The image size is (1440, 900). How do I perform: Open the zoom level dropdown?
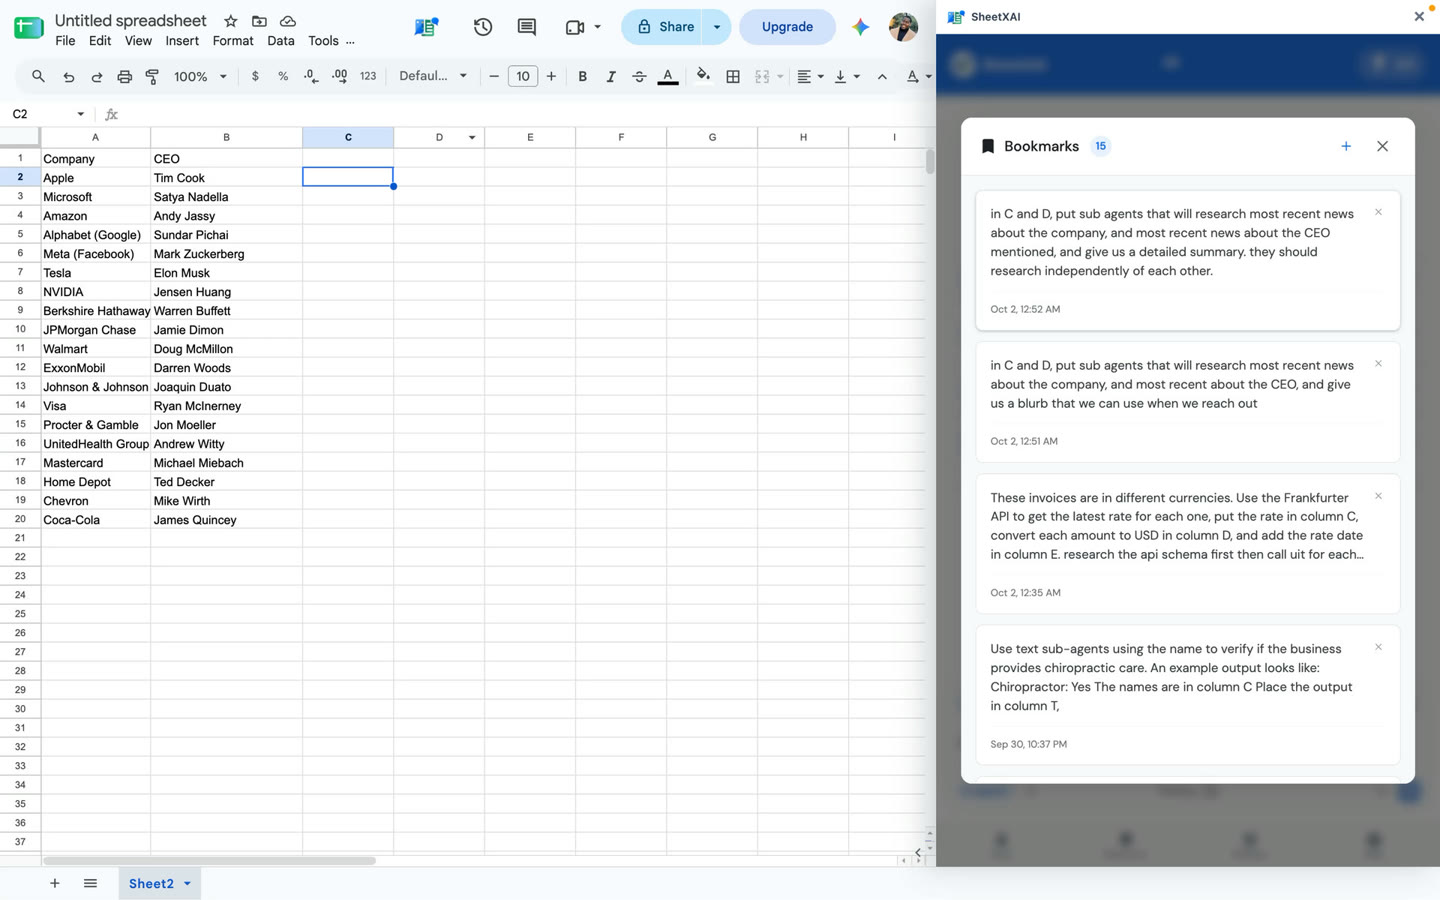[200, 76]
